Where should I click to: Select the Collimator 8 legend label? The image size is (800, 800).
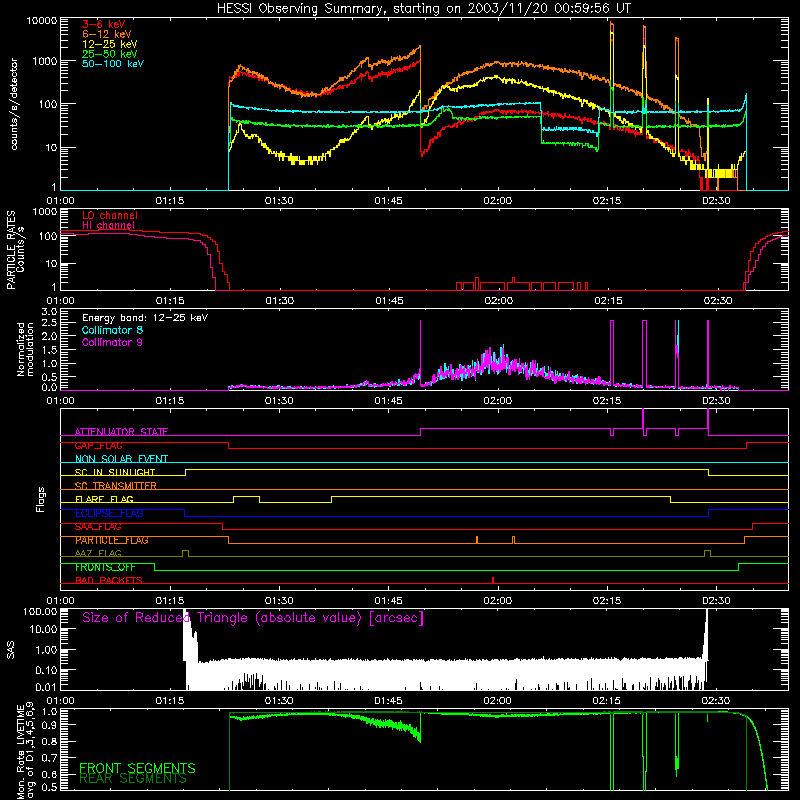pyautogui.click(x=112, y=330)
